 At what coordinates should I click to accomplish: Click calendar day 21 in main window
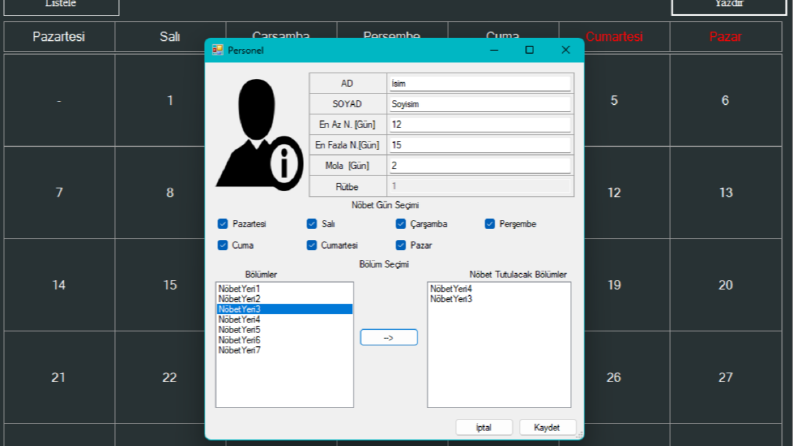point(59,377)
